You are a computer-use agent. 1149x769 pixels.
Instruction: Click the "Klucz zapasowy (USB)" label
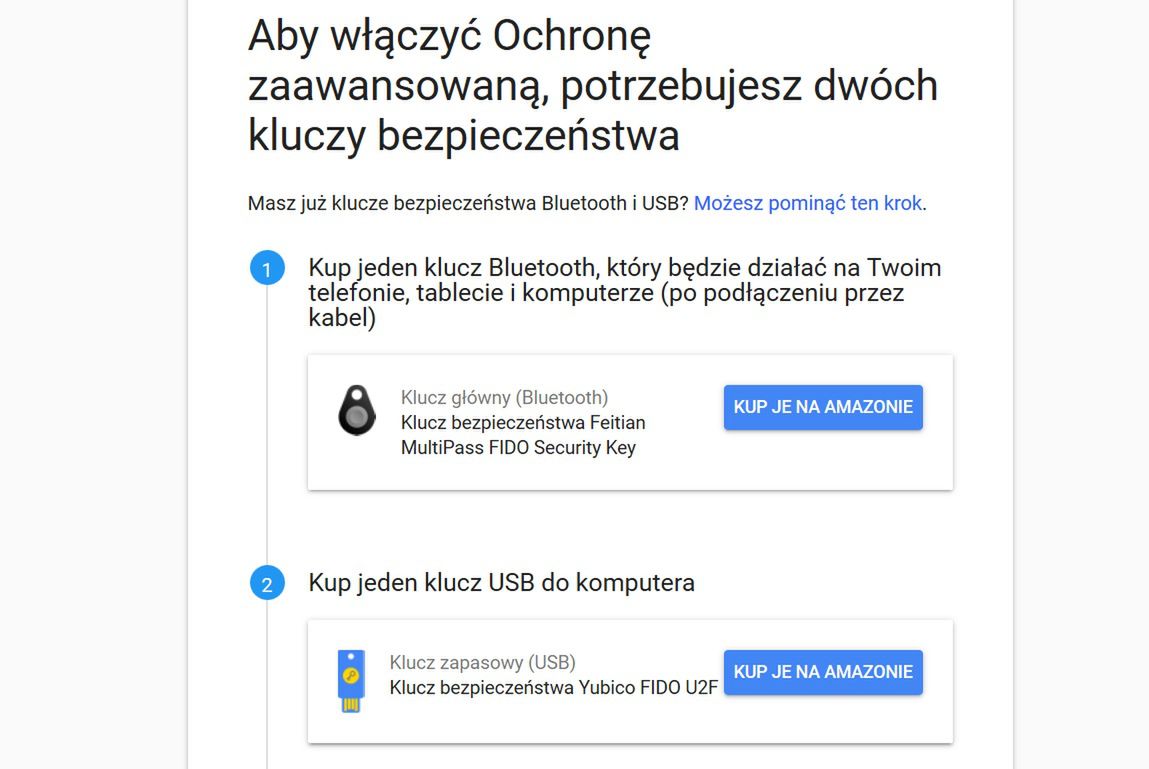[482, 662]
